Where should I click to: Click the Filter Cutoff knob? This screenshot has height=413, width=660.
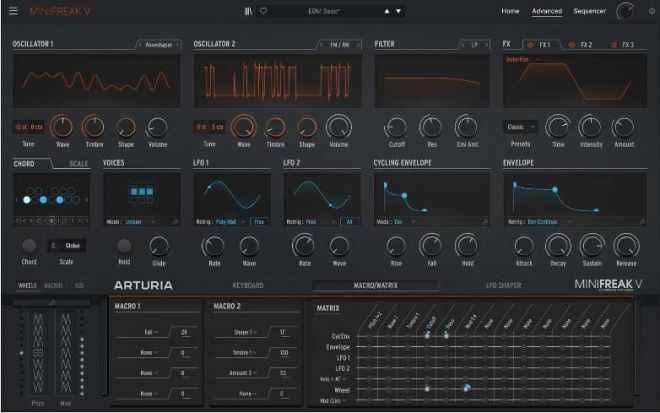[396, 127]
